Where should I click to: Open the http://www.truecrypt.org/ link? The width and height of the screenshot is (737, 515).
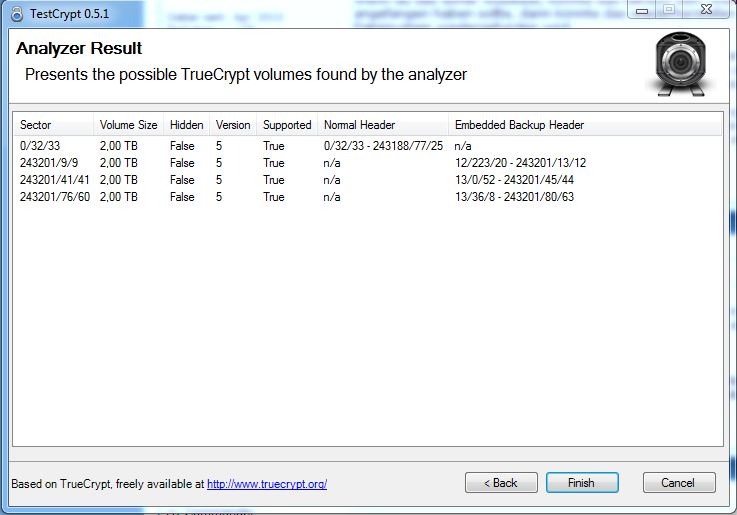pos(267,484)
